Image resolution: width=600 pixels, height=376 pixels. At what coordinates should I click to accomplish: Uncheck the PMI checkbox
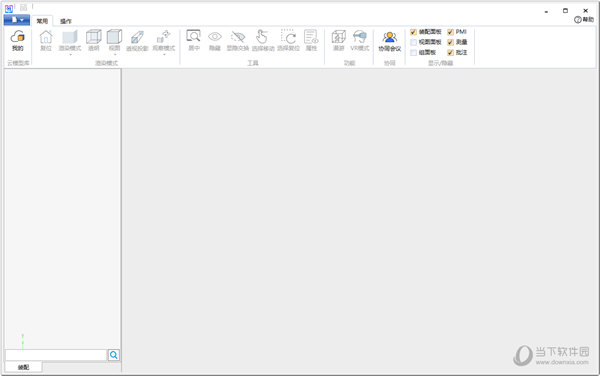click(x=450, y=32)
